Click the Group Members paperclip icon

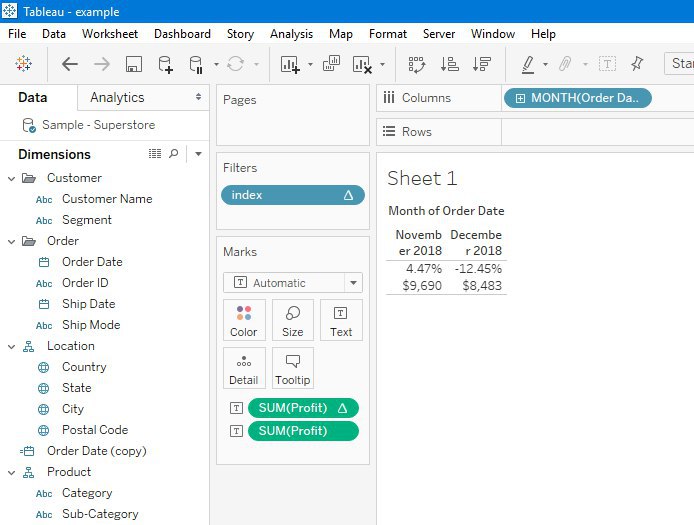coord(565,64)
